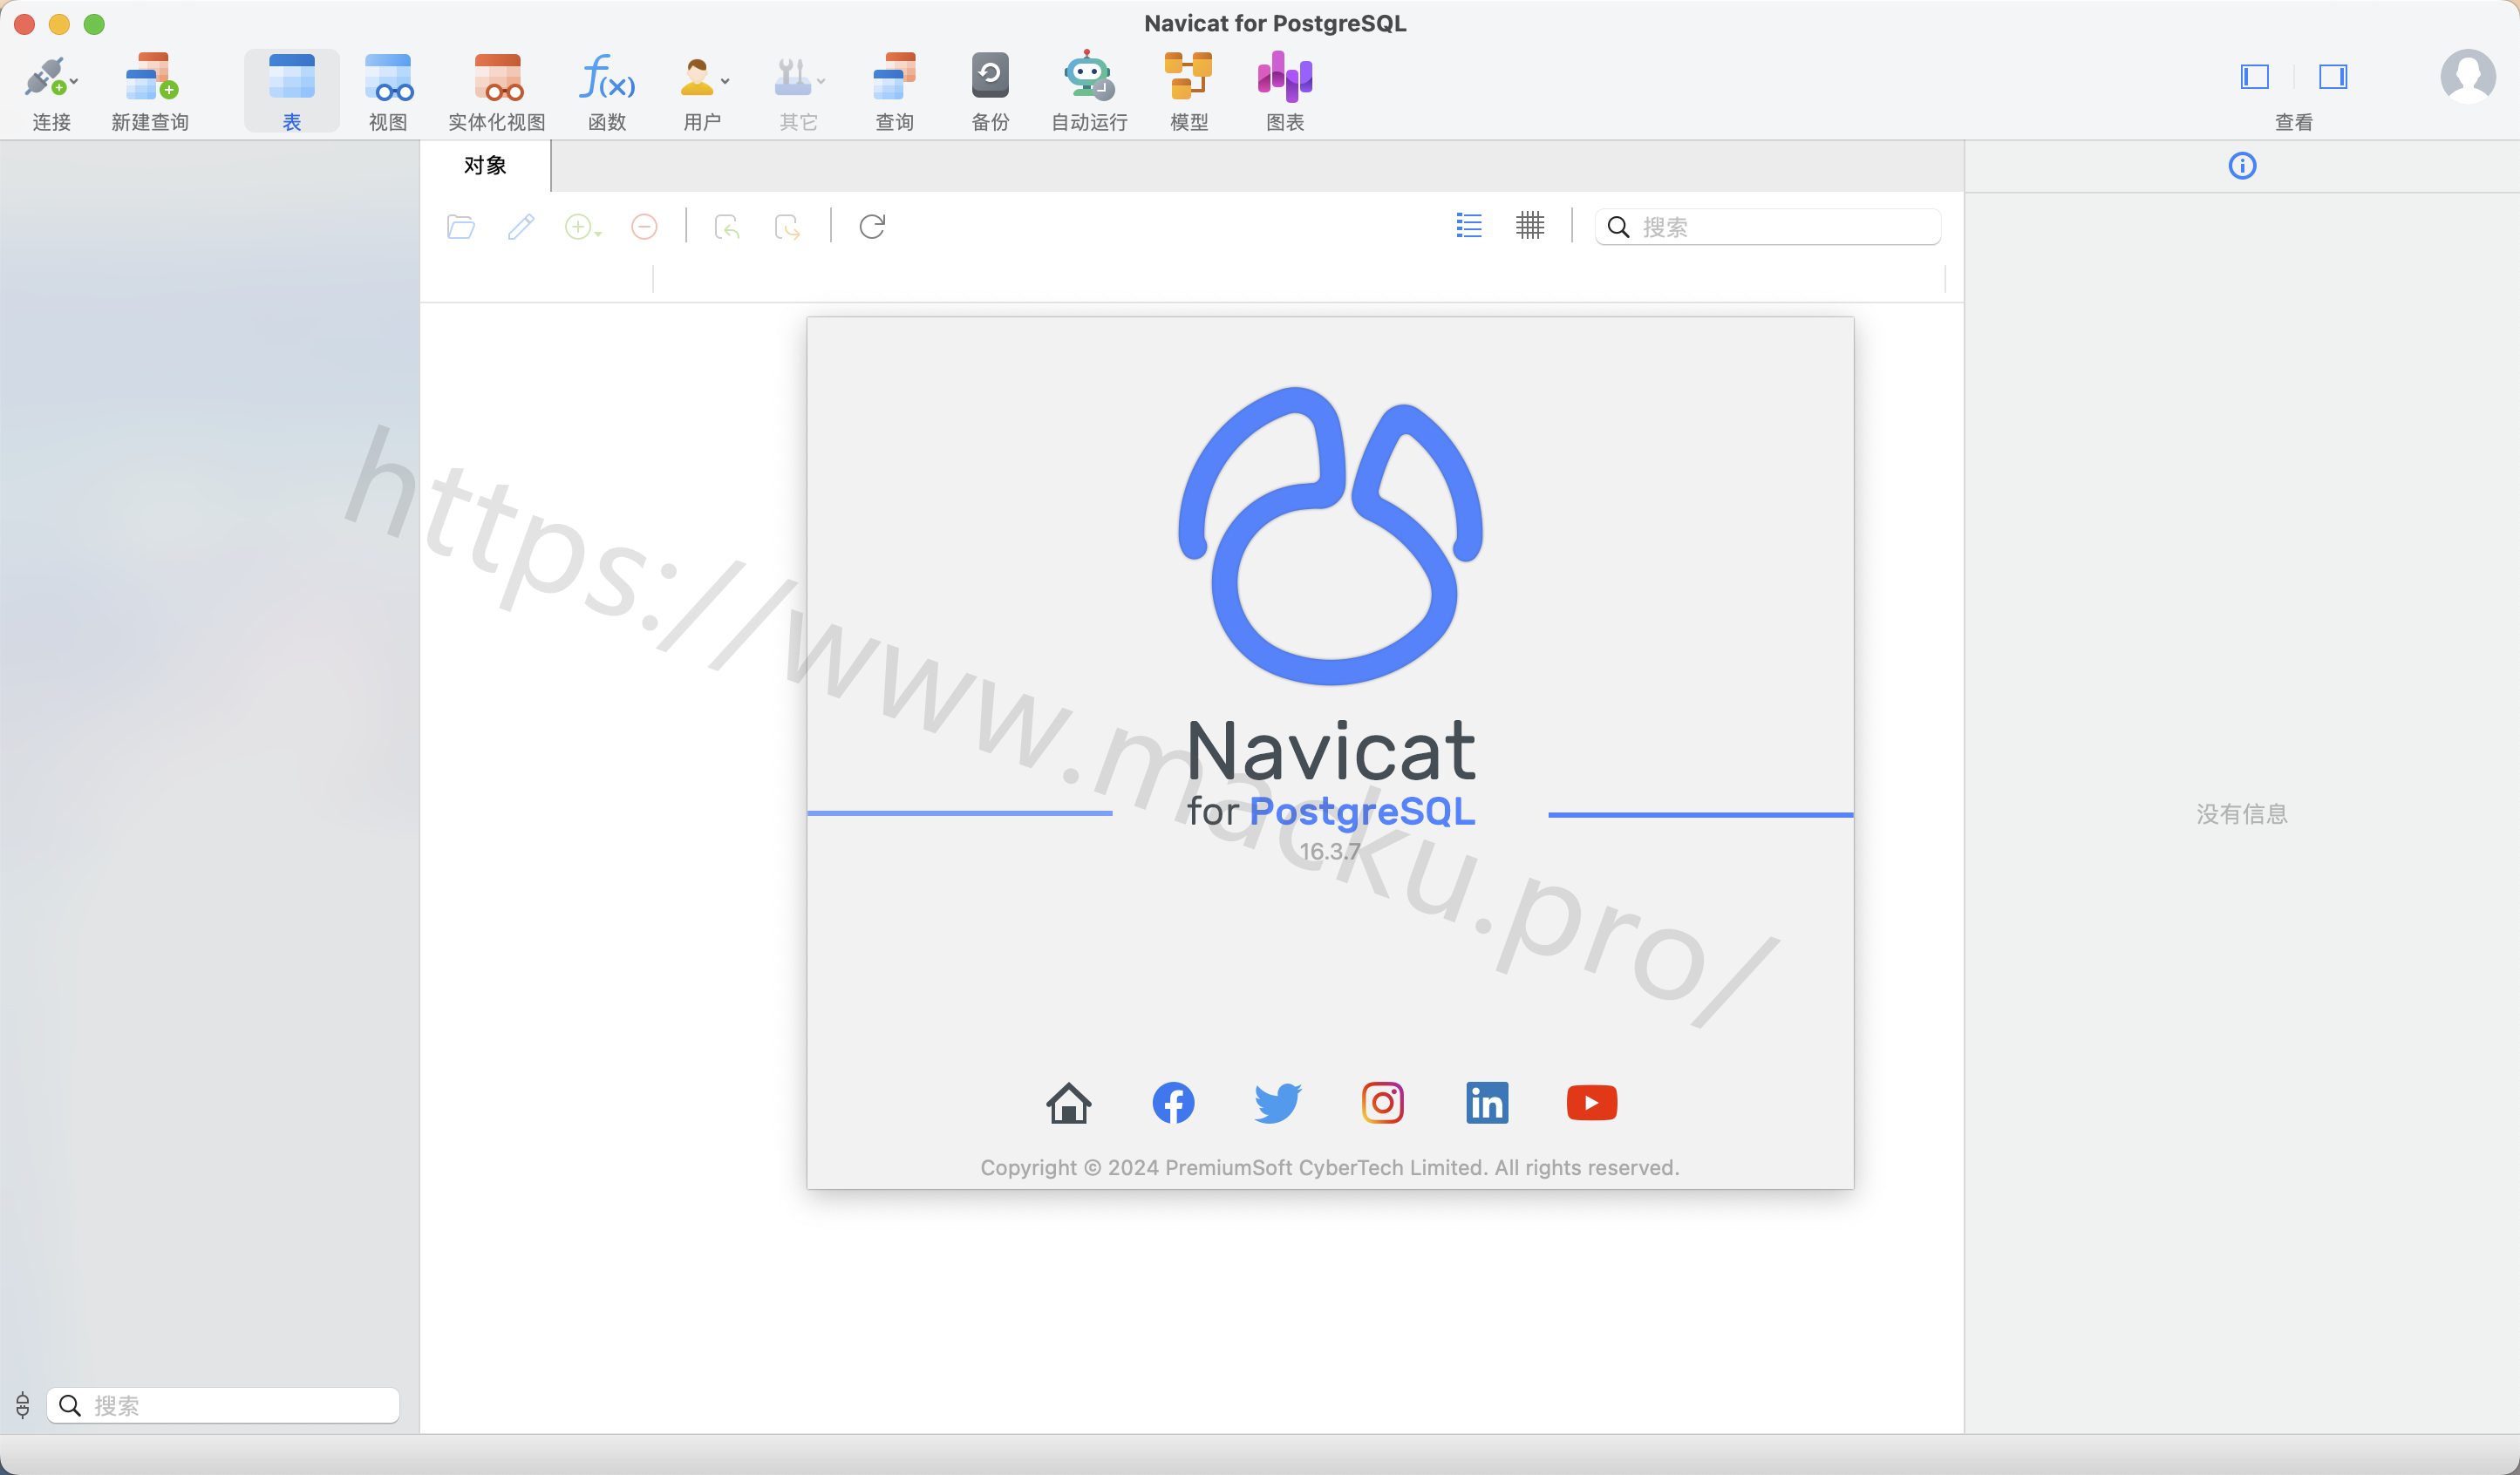The width and height of the screenshot is (2520, 1475).
Task: Click the delete table minus icon
Action: 644,227
